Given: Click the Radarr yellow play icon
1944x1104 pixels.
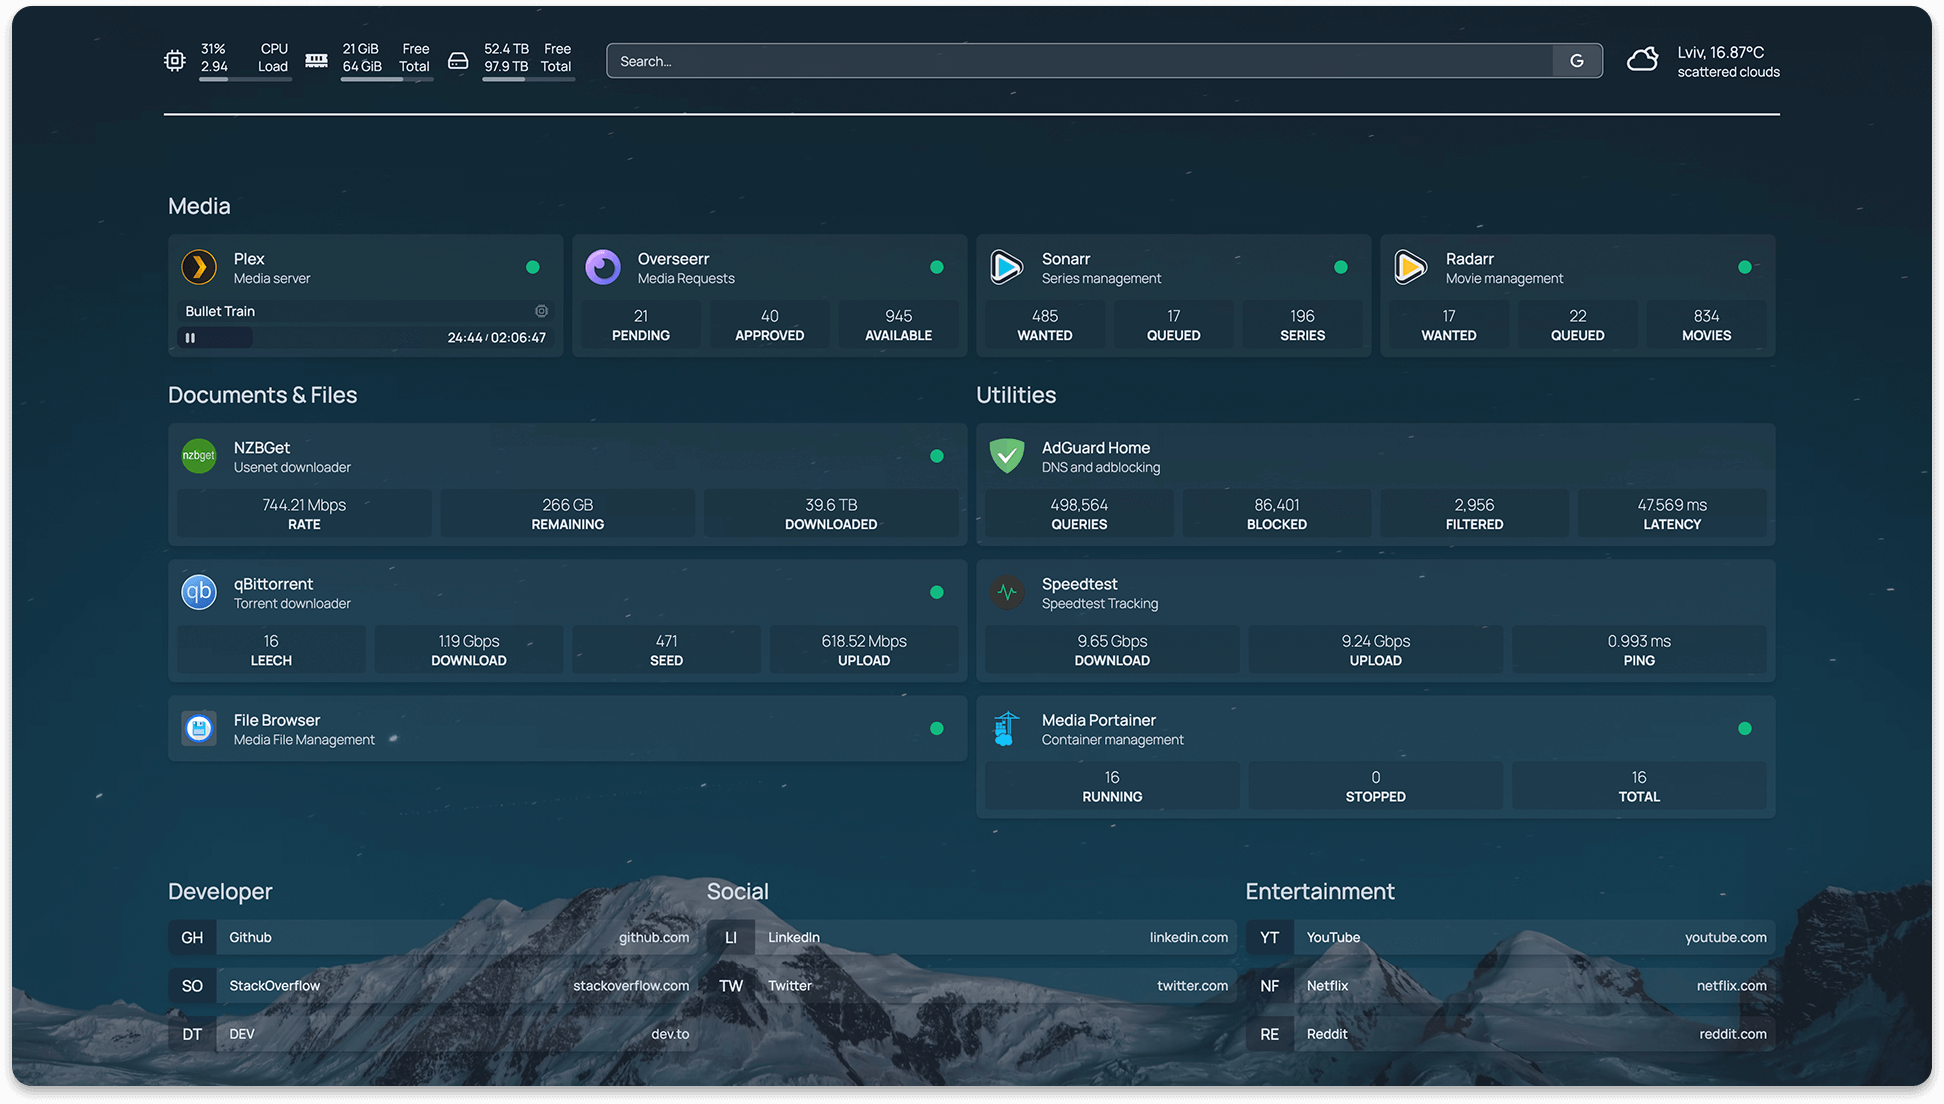Looking at the screenshot, I should point(1411,267).
